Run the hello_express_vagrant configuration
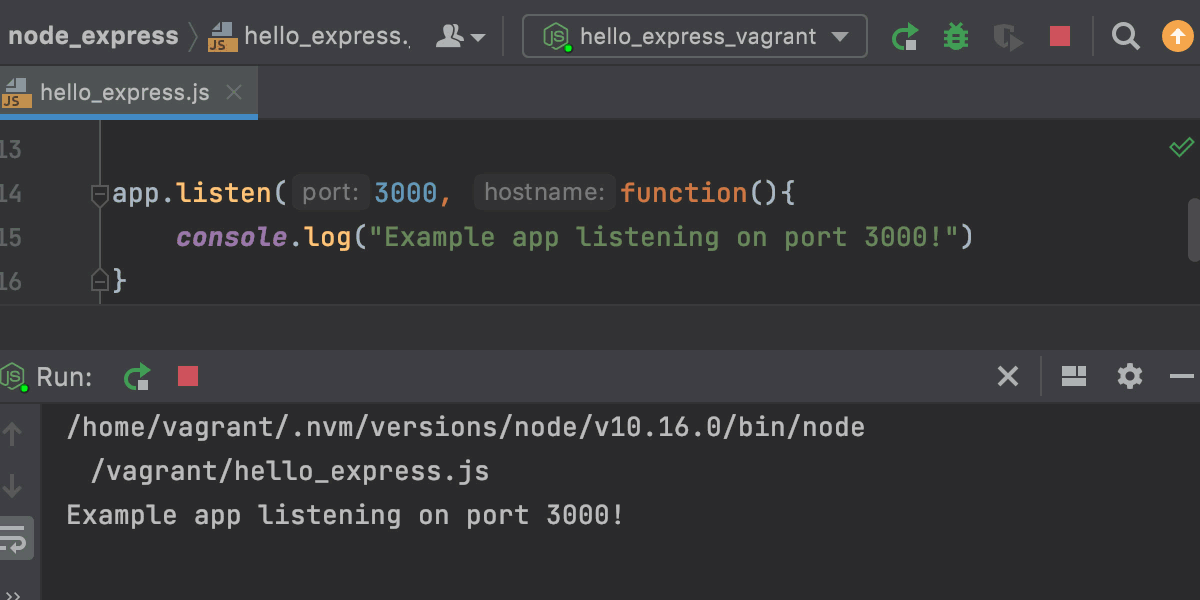The image size is (1200, 600). point(905,36)
